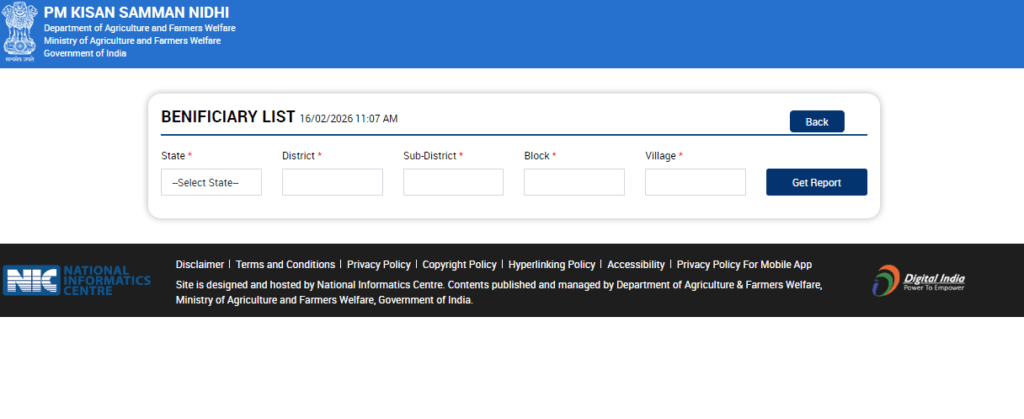The height and width of the screenshot is (419, 1024).
Task: Open the Select State dropdown
Action: point(212,182)
